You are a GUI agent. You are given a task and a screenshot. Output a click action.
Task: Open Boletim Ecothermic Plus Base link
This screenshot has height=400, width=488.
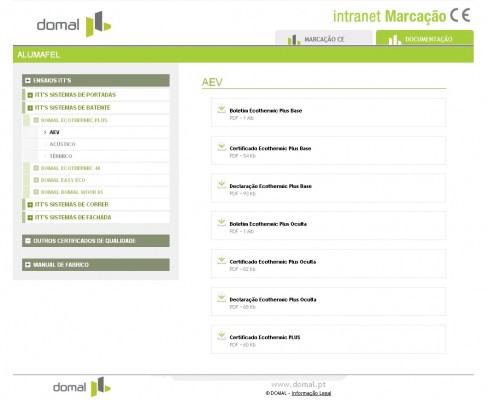tap(266, 111)
